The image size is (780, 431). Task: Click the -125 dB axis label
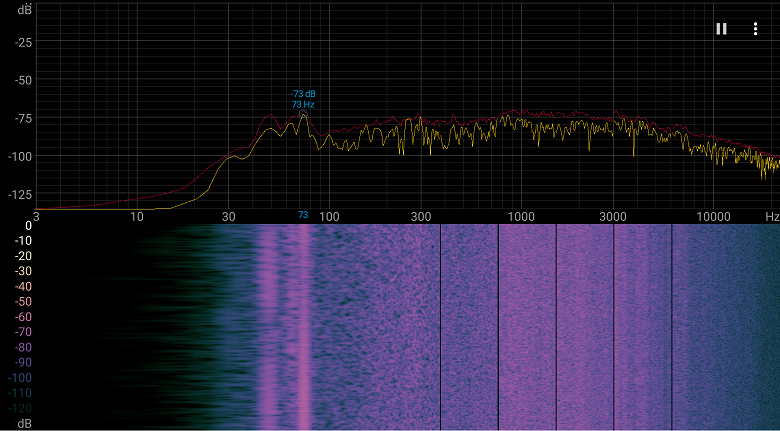pos(21,194)
